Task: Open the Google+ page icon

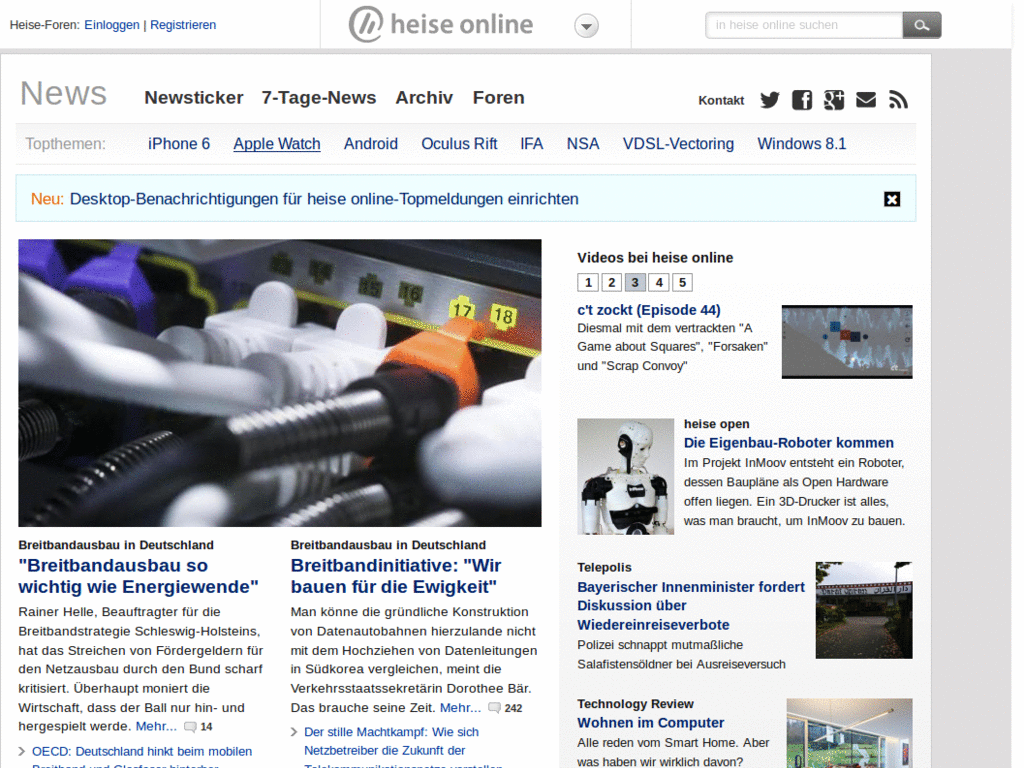Action: [x=833, y=100]
